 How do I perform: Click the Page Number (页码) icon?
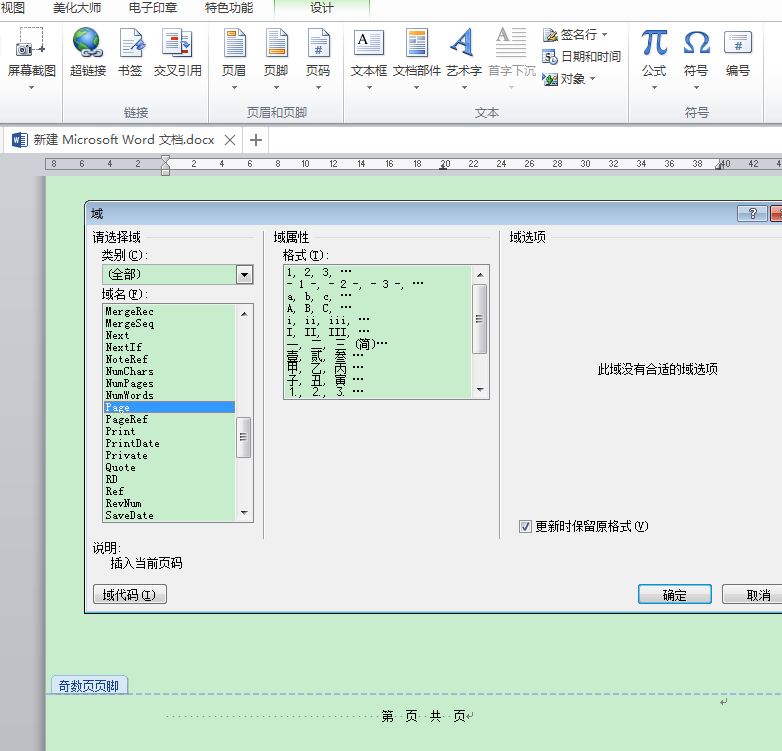click(x=318, y=42)
